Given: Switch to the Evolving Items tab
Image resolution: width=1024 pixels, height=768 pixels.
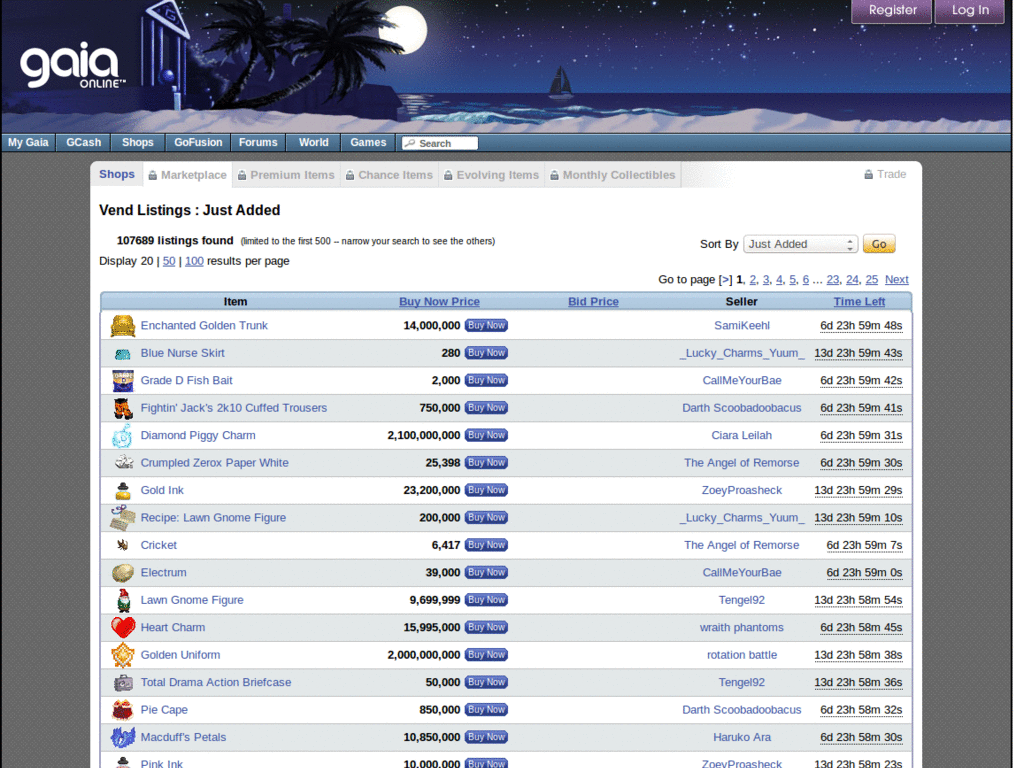Looking at the screenshot, I should 491,175.
